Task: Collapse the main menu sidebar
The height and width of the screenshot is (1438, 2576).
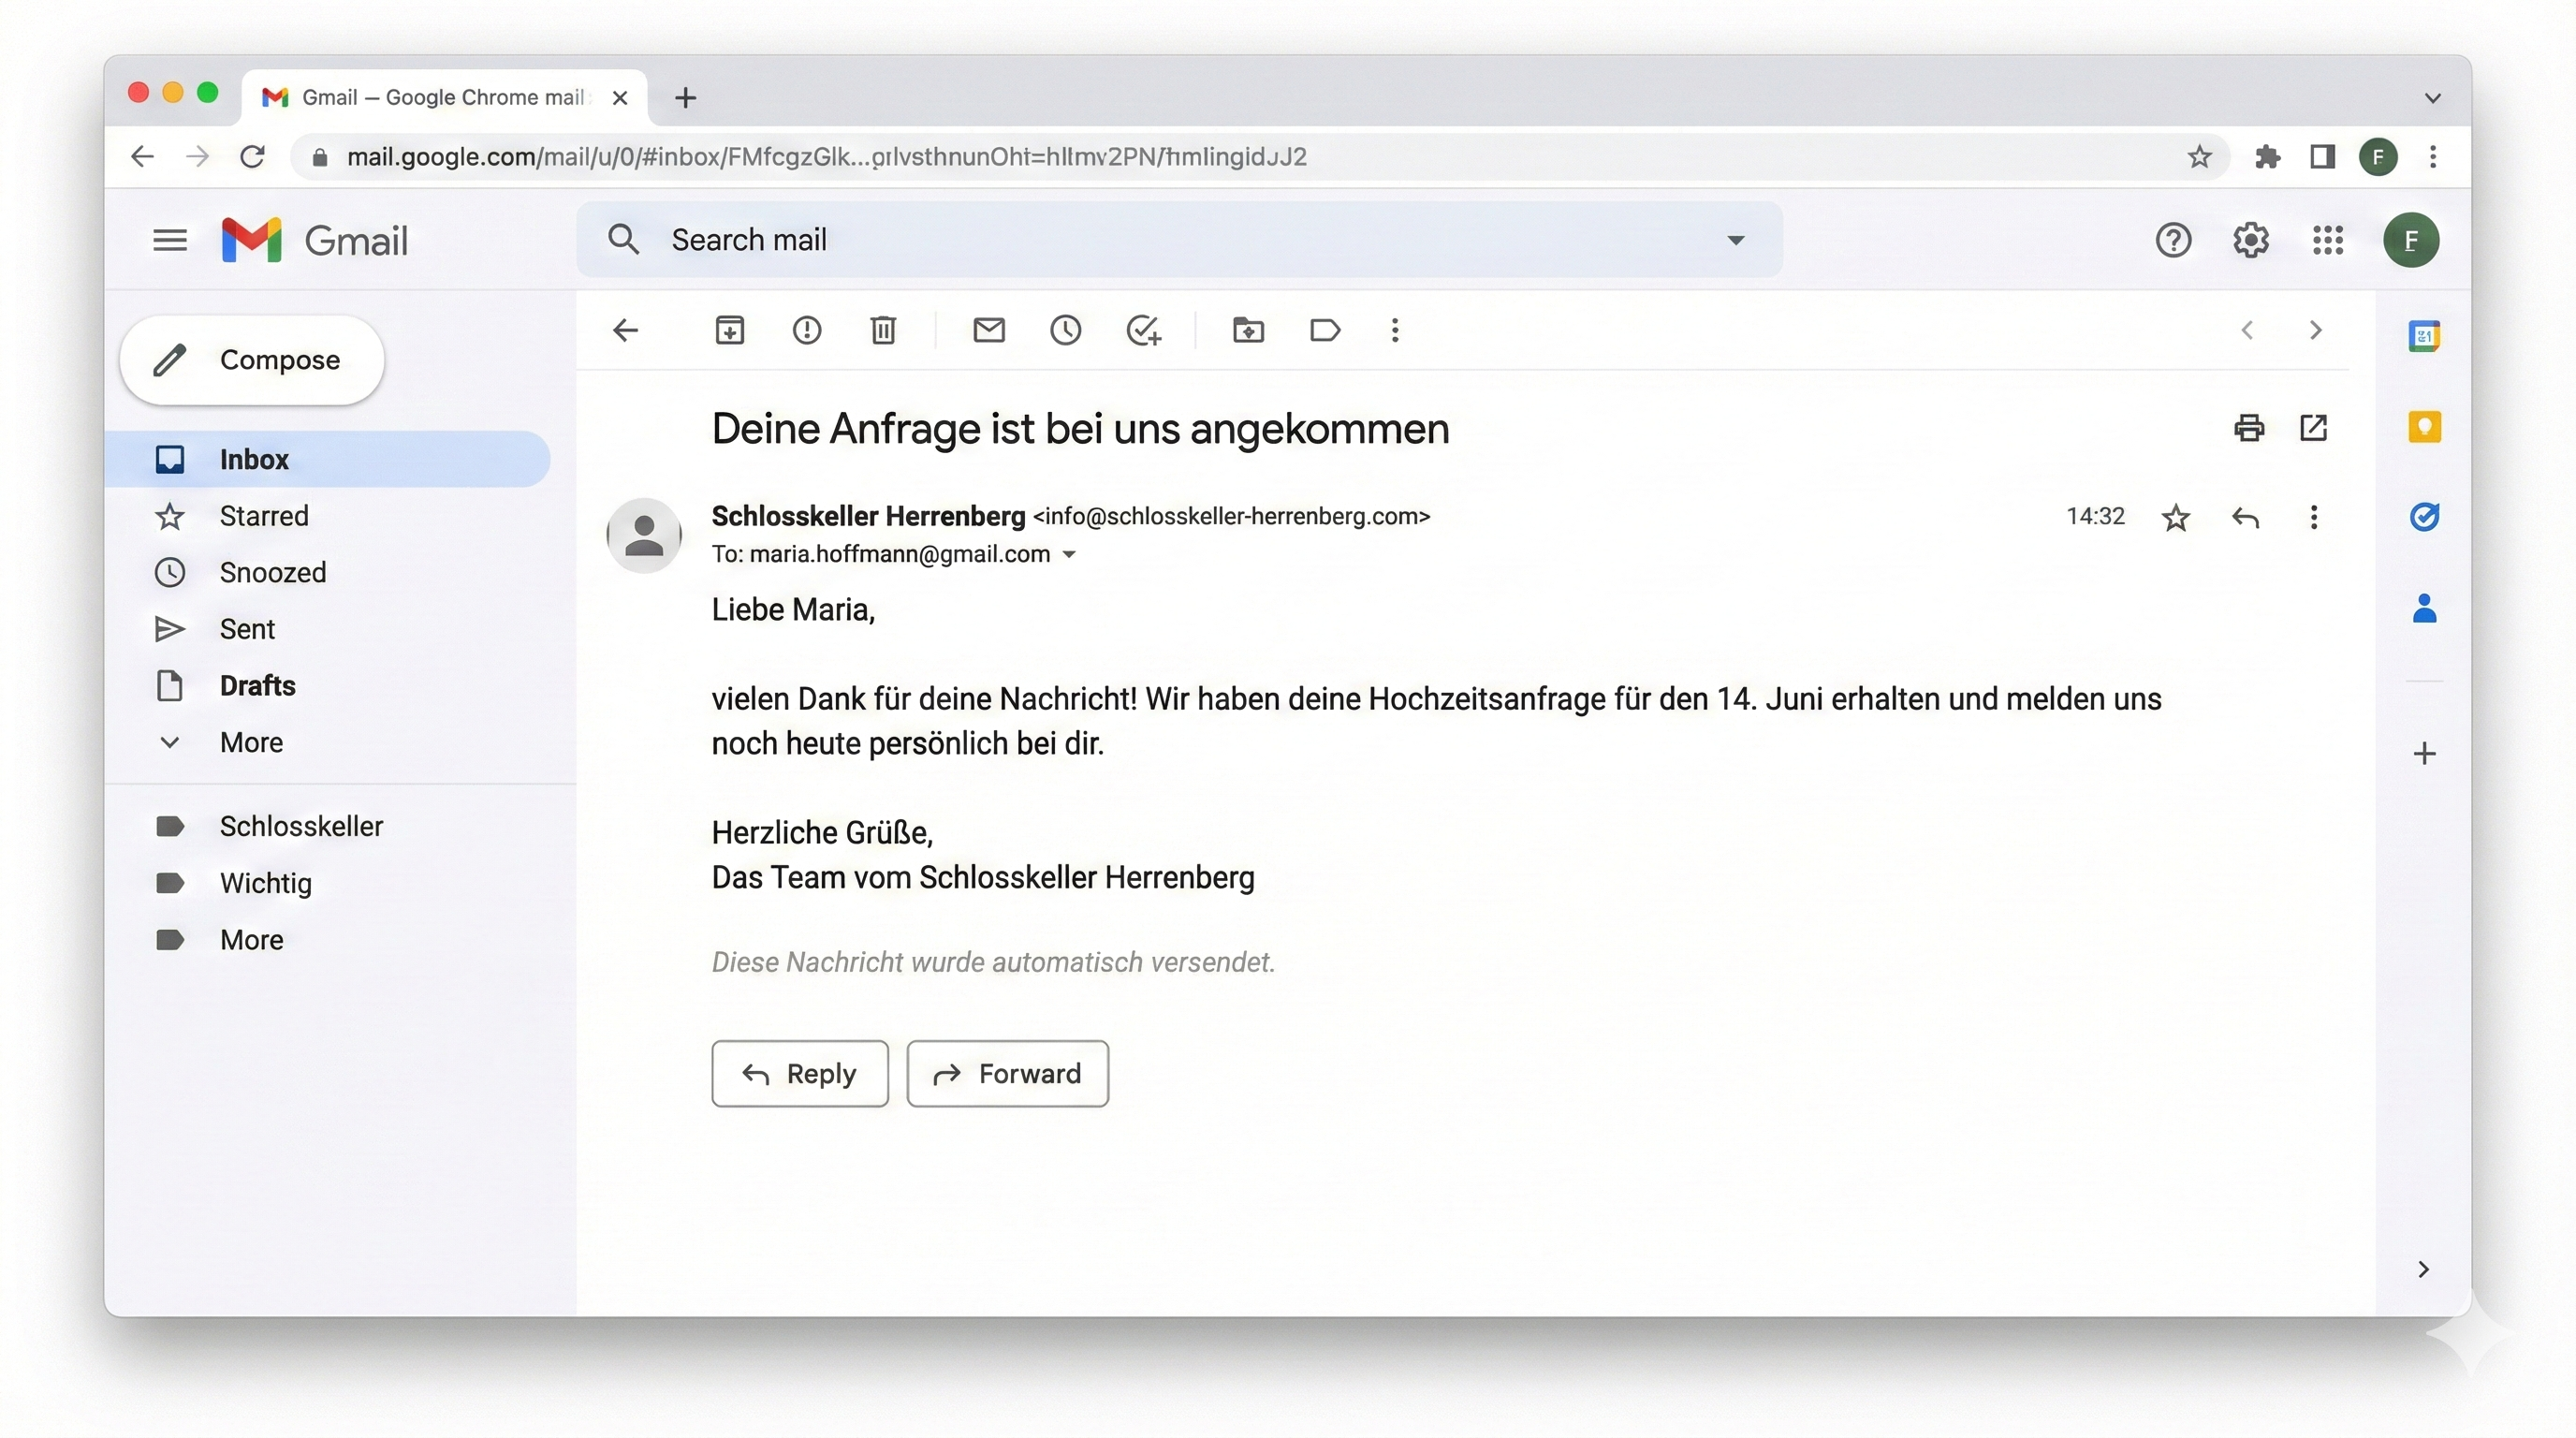Action: [169, 239]
